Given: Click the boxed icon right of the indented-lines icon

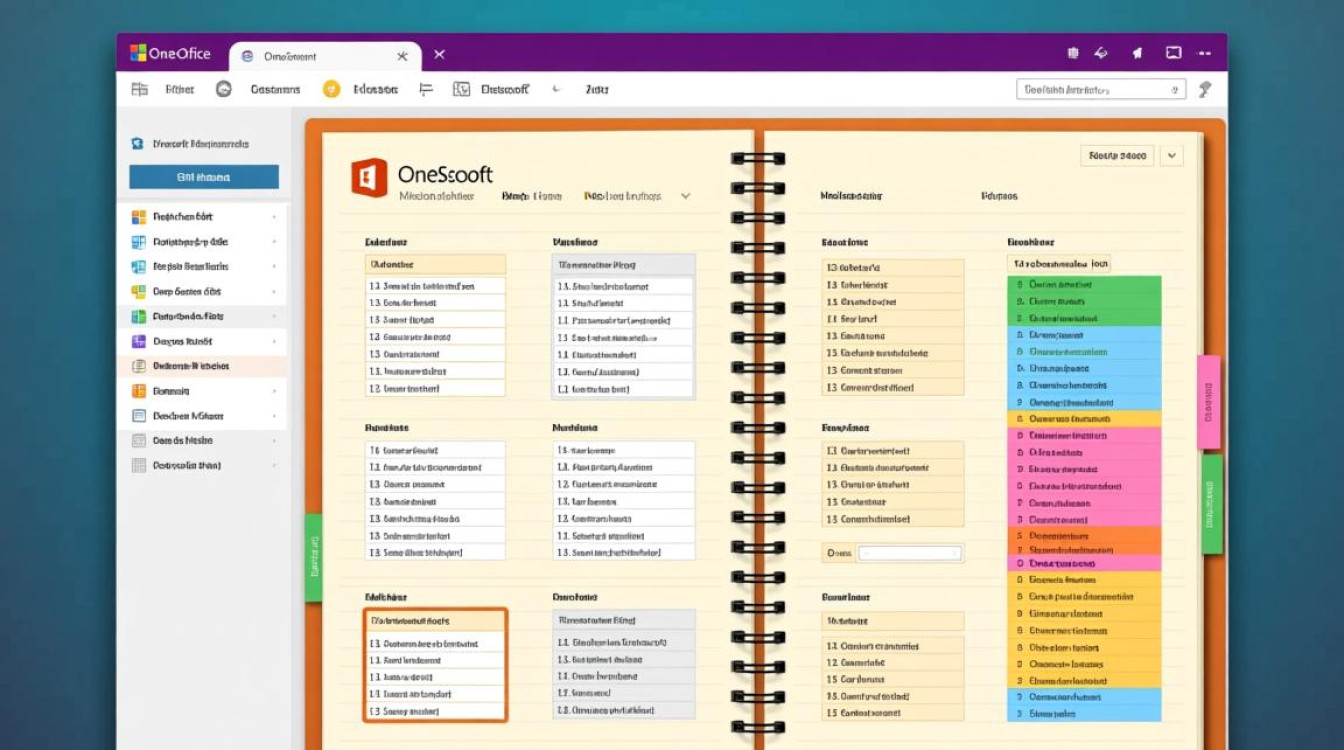Looking at the screenshot, I should coord(461,89).
